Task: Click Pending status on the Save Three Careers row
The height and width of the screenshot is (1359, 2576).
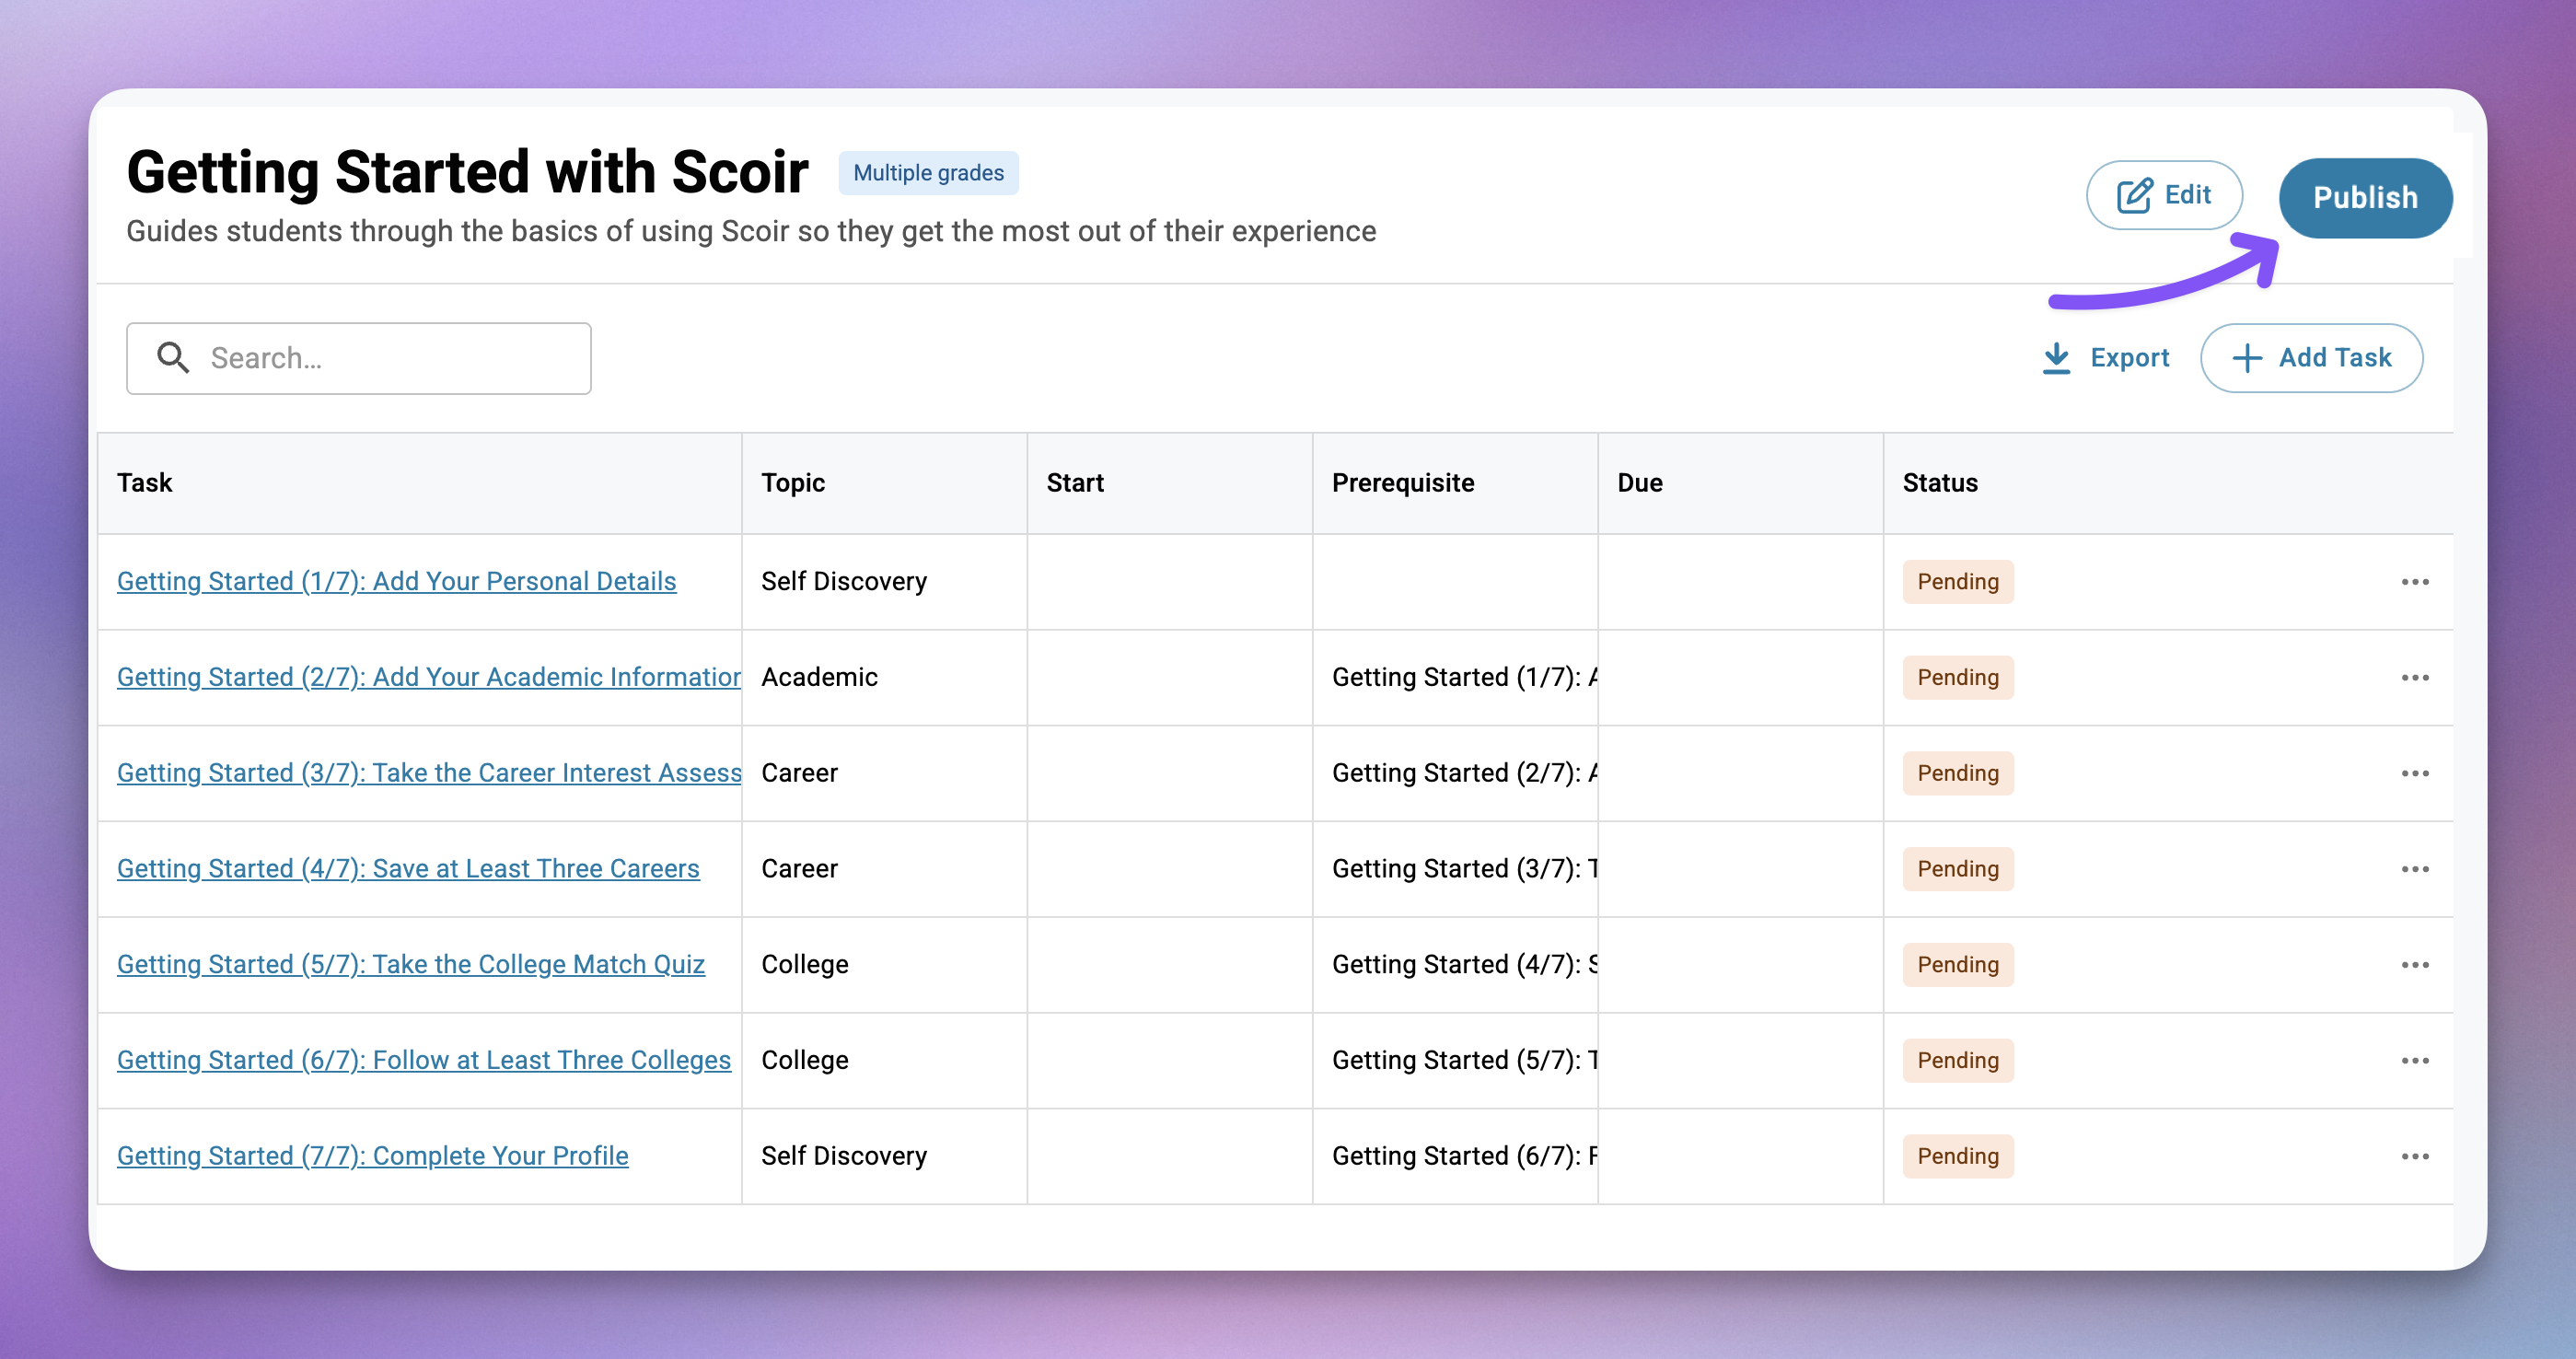Action: [x=1957, y=869]
